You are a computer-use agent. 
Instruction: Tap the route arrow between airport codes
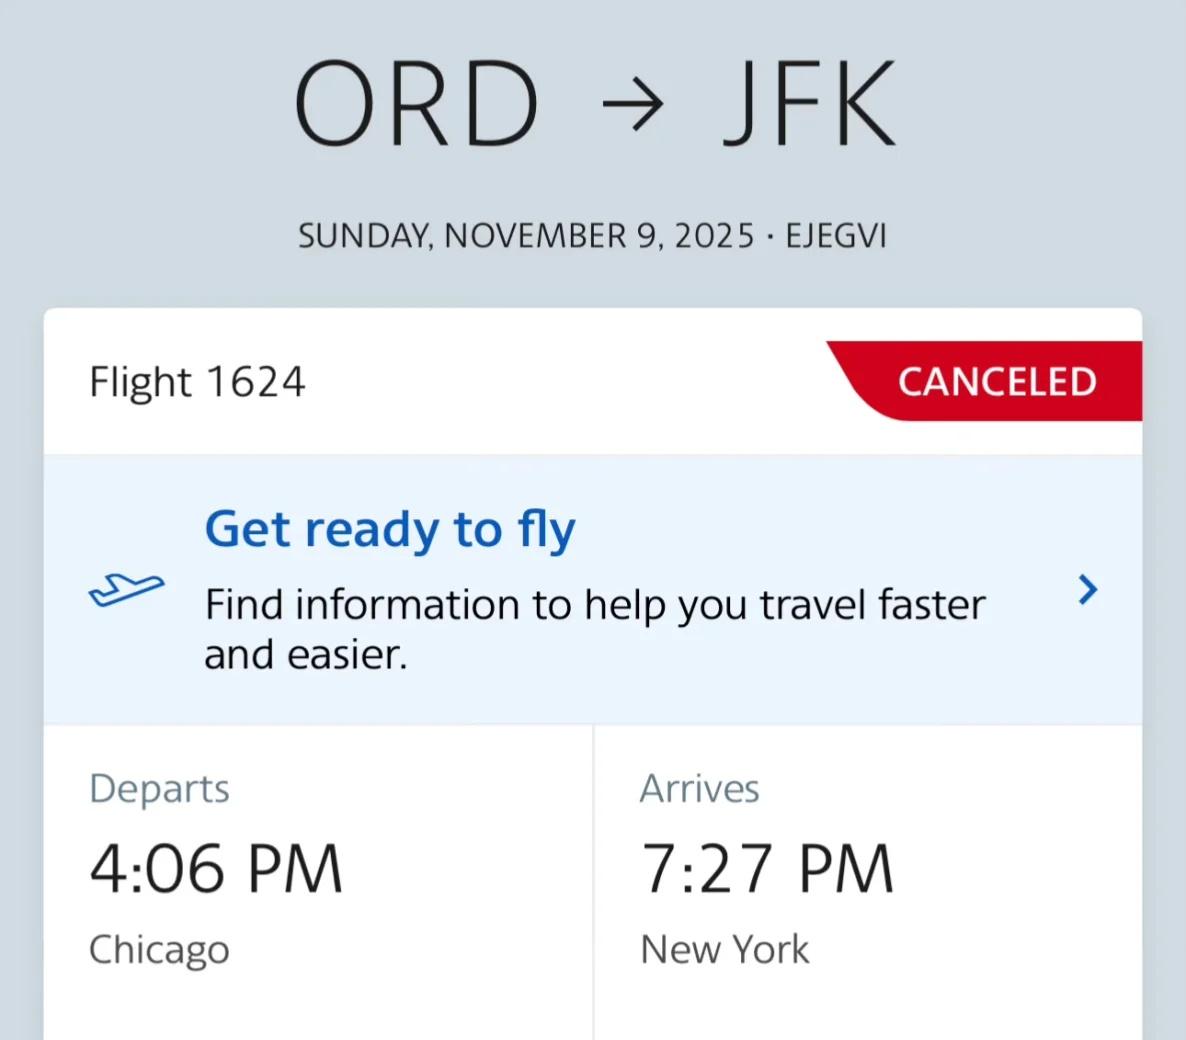632,105
